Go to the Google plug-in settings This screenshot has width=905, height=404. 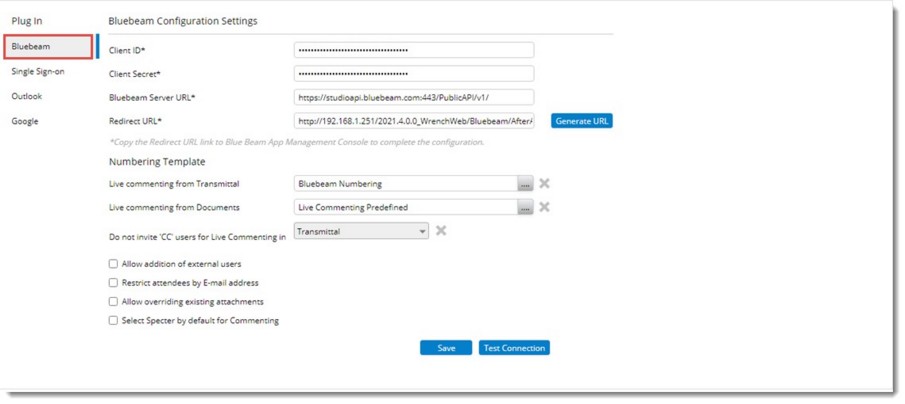(25, 121)
